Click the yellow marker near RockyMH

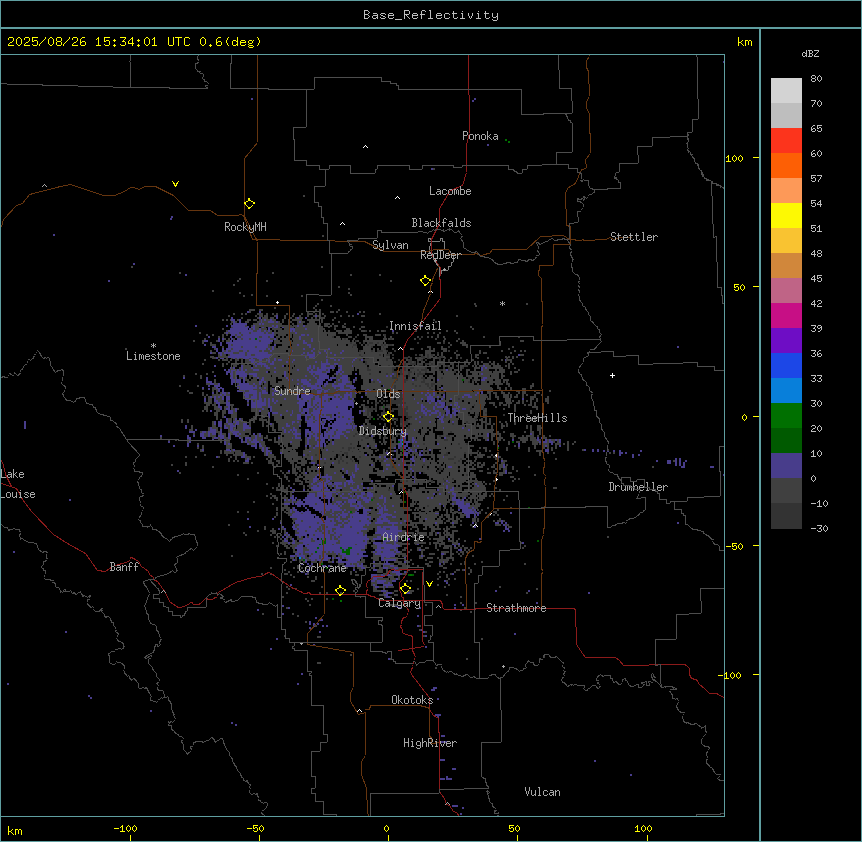pyautogui.click(x=249, y=204)
